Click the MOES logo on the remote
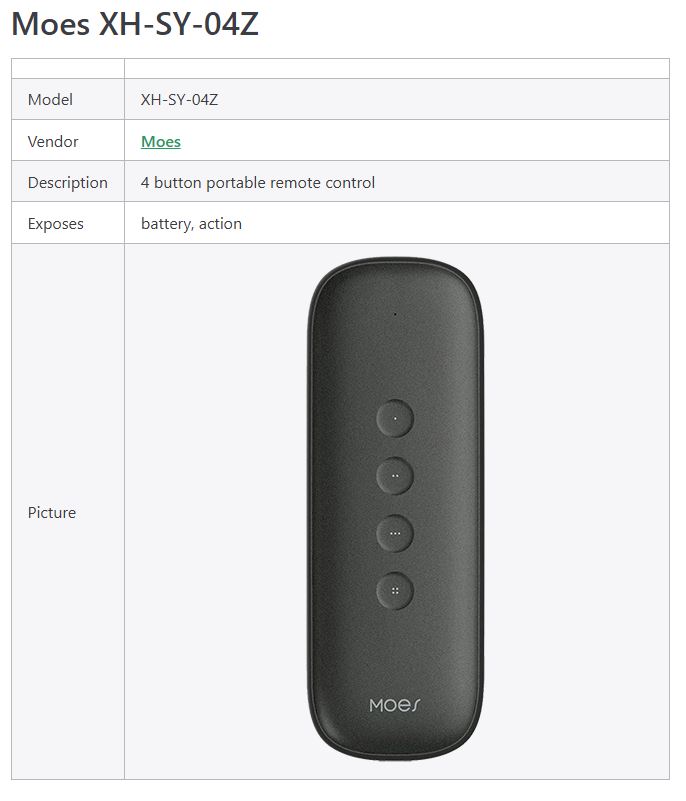The image size is (686, 801). pos(395,705)
